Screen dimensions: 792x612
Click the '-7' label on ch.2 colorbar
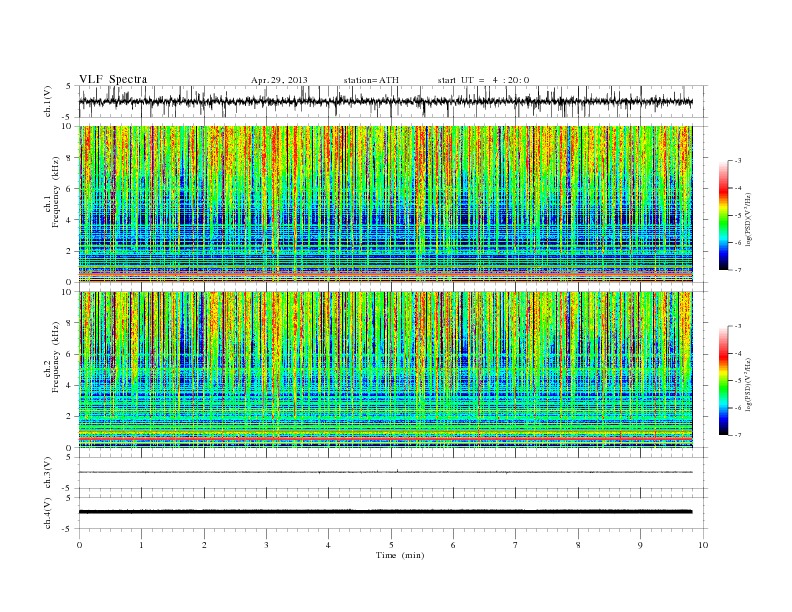click(737, 435)
